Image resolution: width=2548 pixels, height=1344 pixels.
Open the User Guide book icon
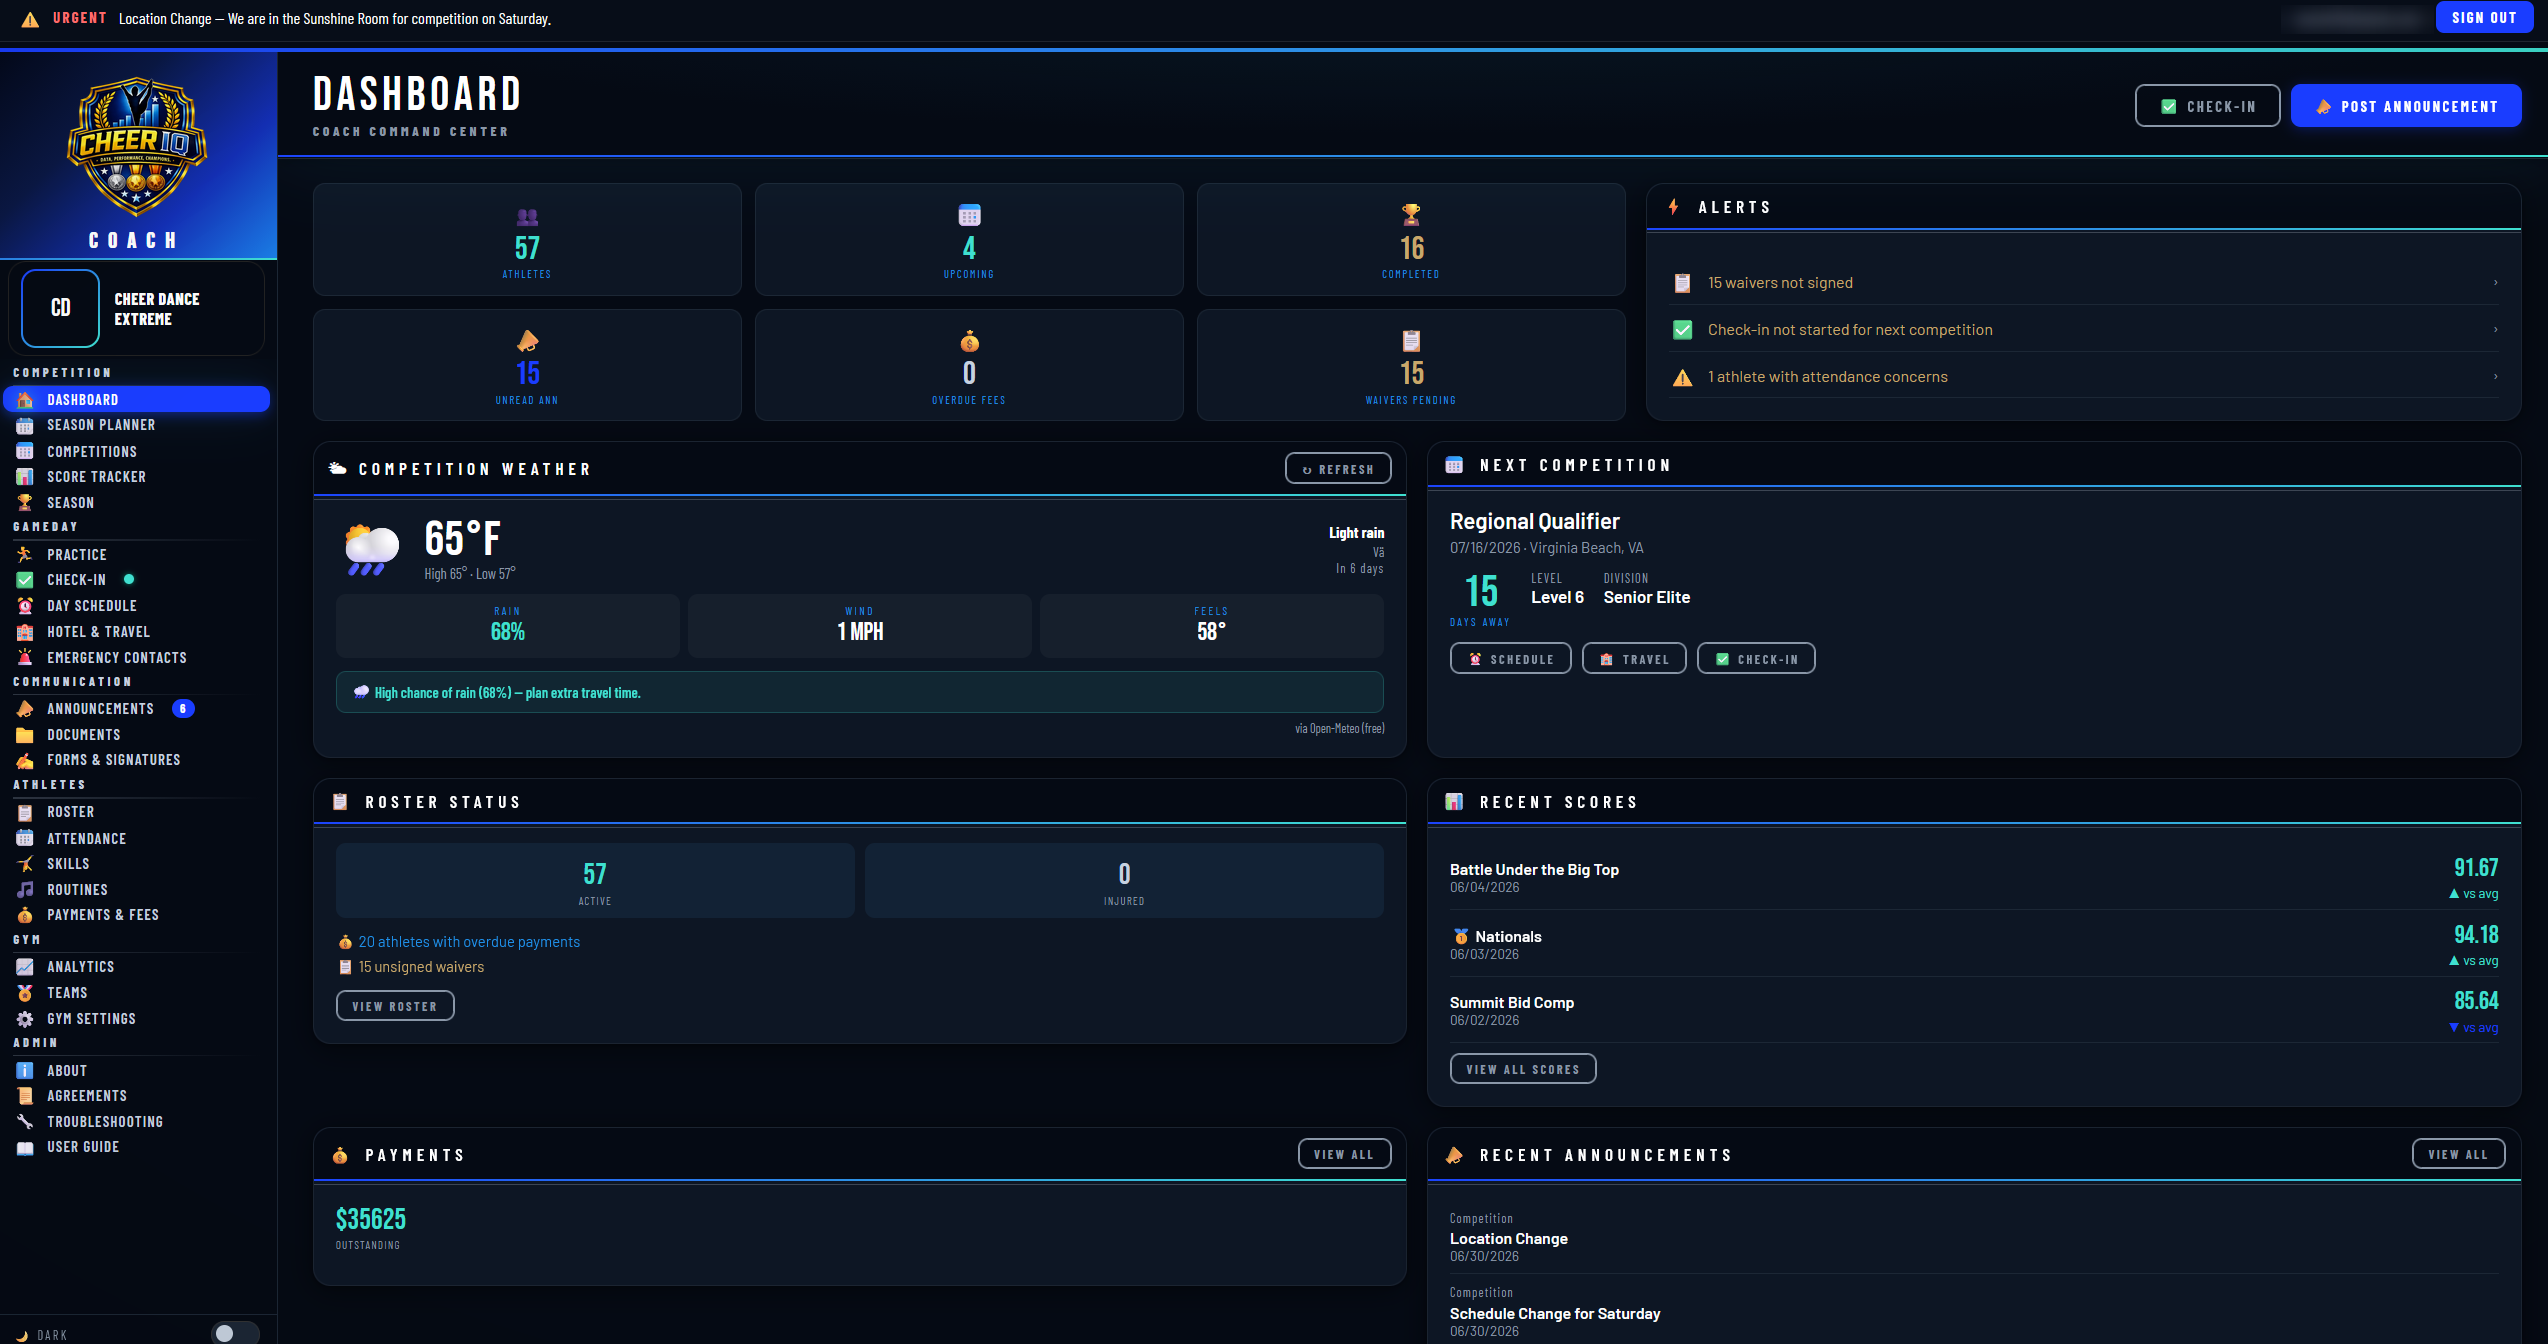(25, 1148)
